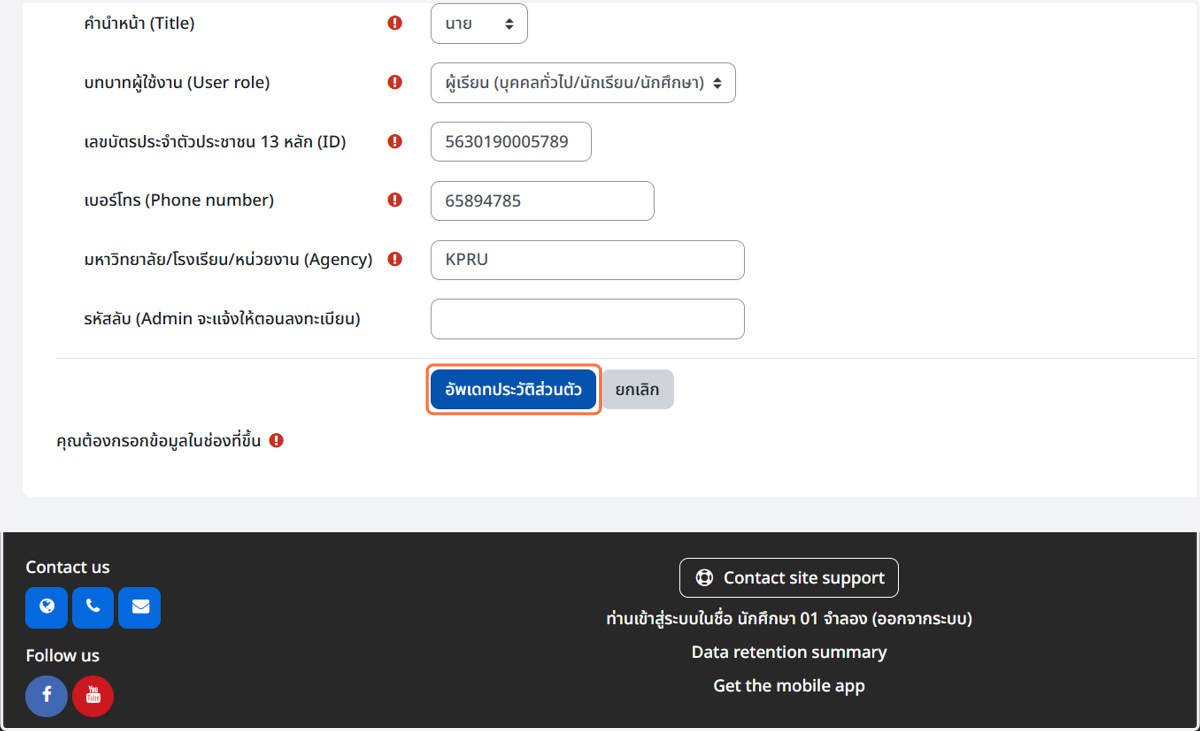Click the Agency field containing KPRU
1200x731 pixels.
pyautogui.click(x=587, y=259)
